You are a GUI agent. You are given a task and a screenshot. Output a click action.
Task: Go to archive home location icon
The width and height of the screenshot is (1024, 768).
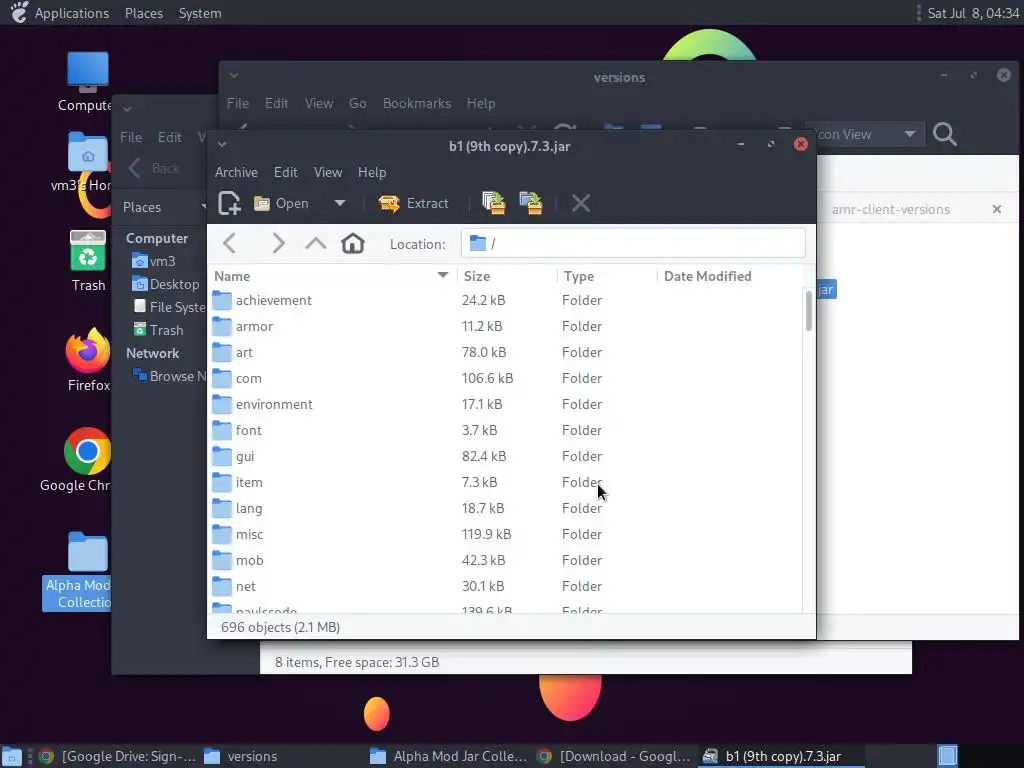point(353,244)
